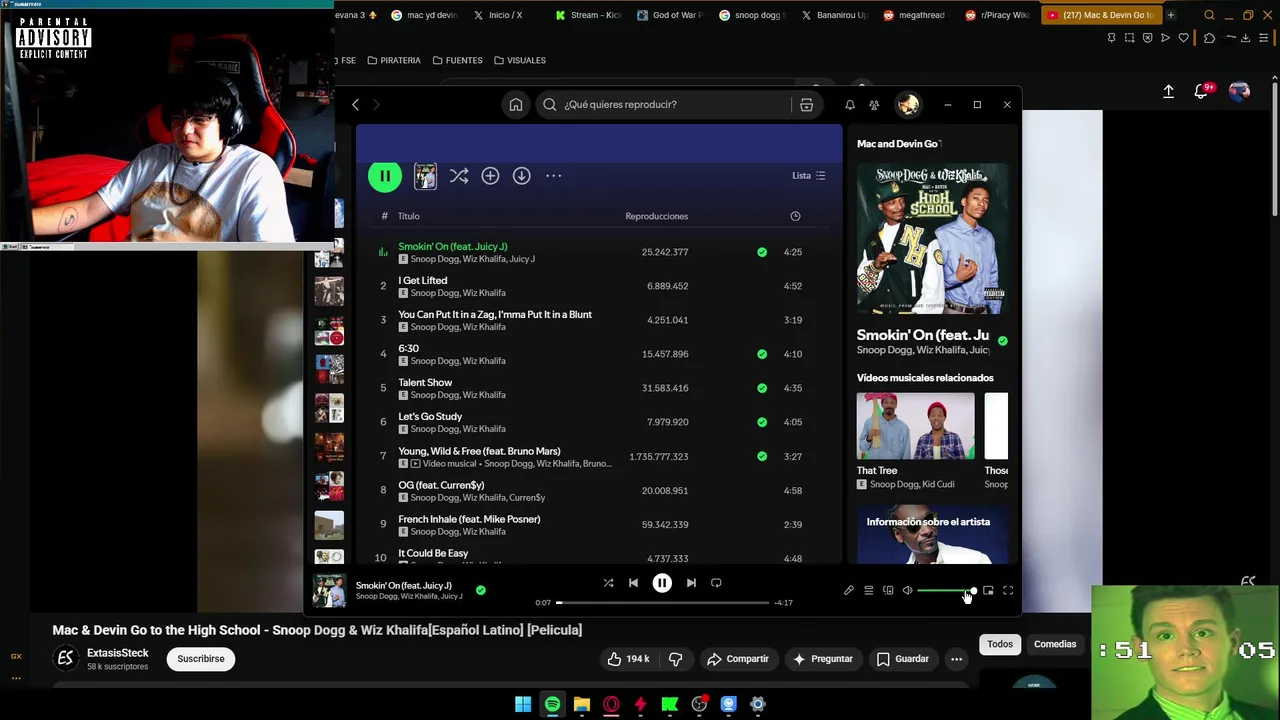
Task: Open now playing album thumbnail in player bar
Action: click(329, 591)
